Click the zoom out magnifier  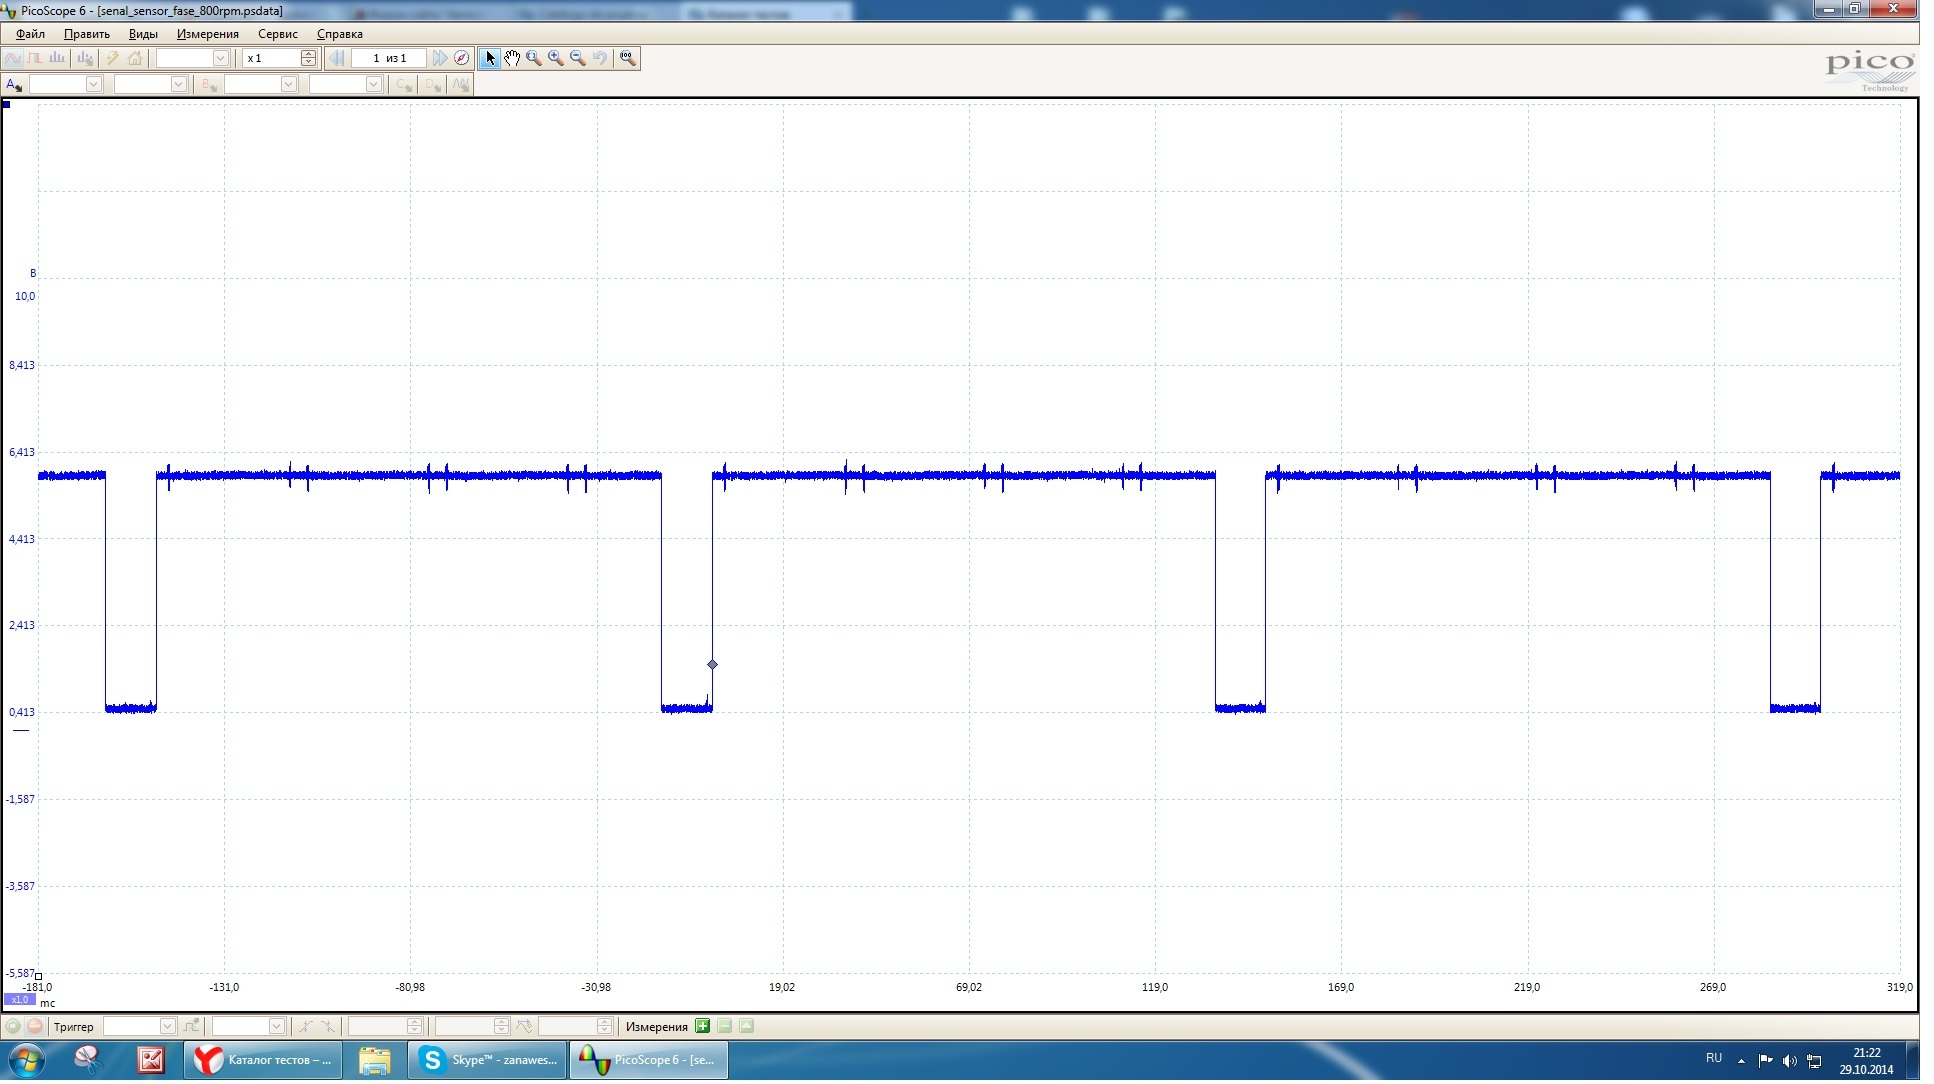[x=578, y=58]
